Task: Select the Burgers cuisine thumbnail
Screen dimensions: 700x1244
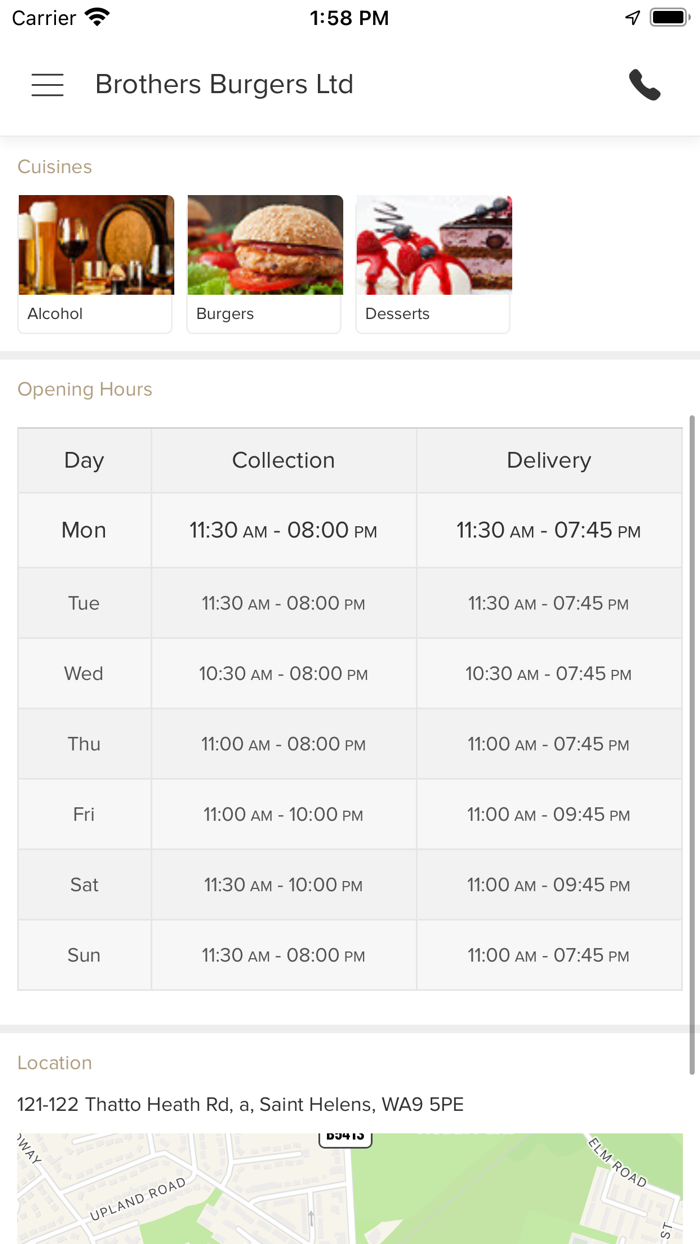Action: [265, 263]
